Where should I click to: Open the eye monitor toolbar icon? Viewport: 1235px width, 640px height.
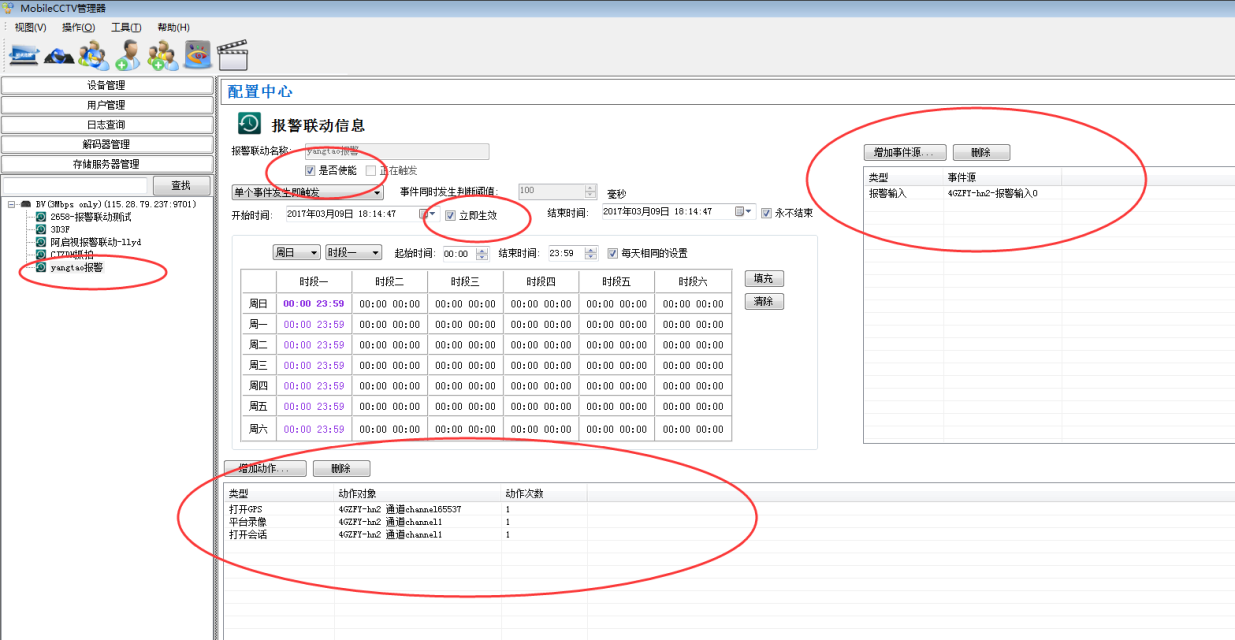197,54
